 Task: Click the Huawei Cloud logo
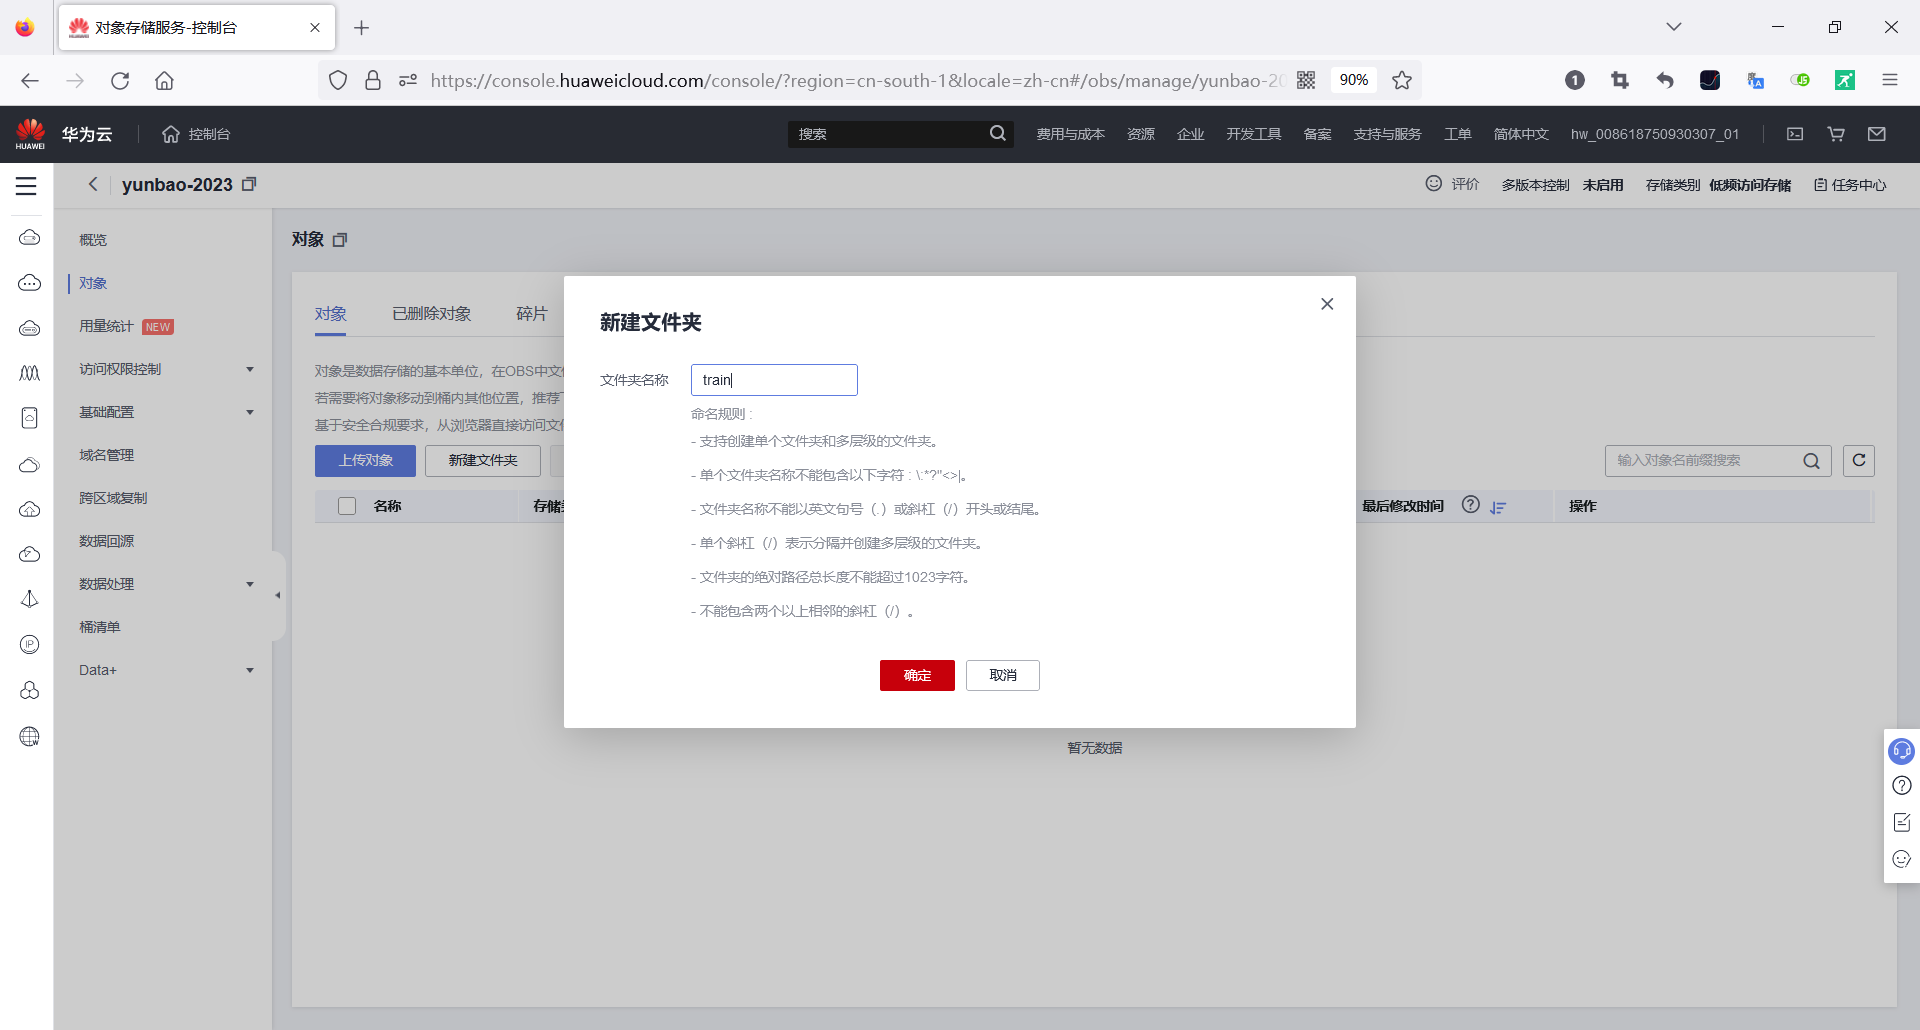coord(30,133)
